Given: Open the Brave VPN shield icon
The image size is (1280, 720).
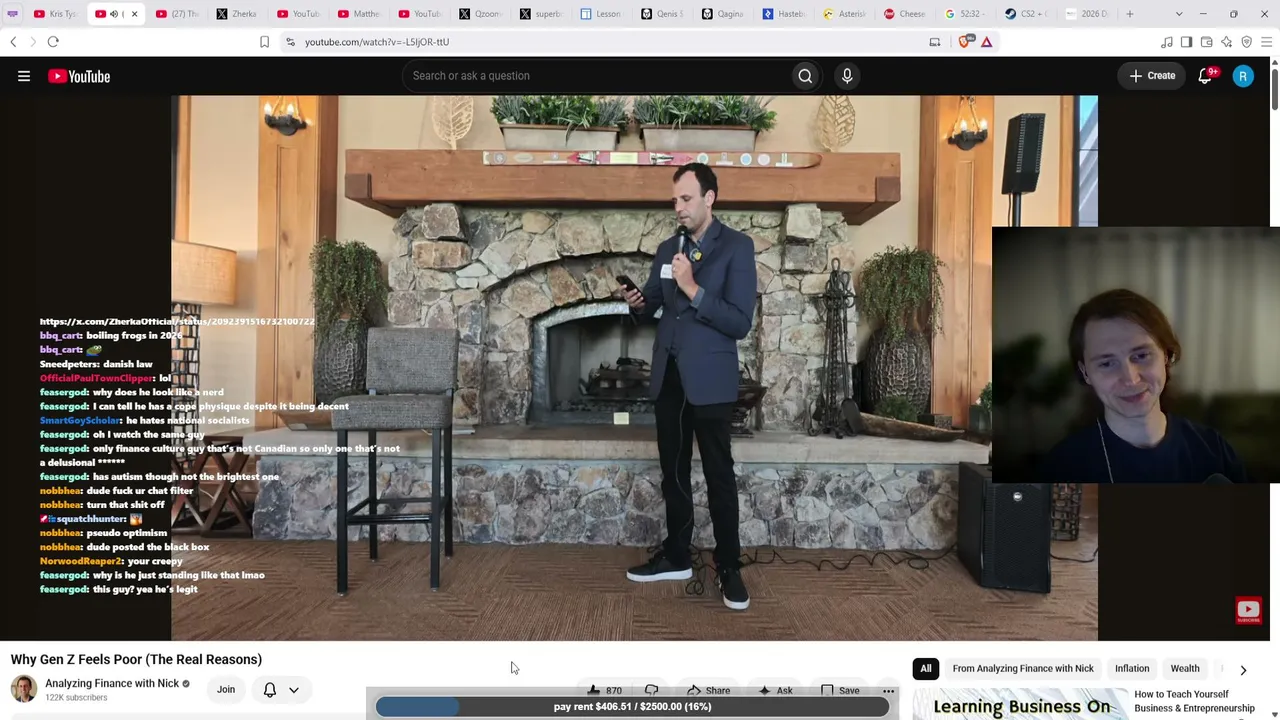Looking at the screenshot, I should coord(1246,42).
